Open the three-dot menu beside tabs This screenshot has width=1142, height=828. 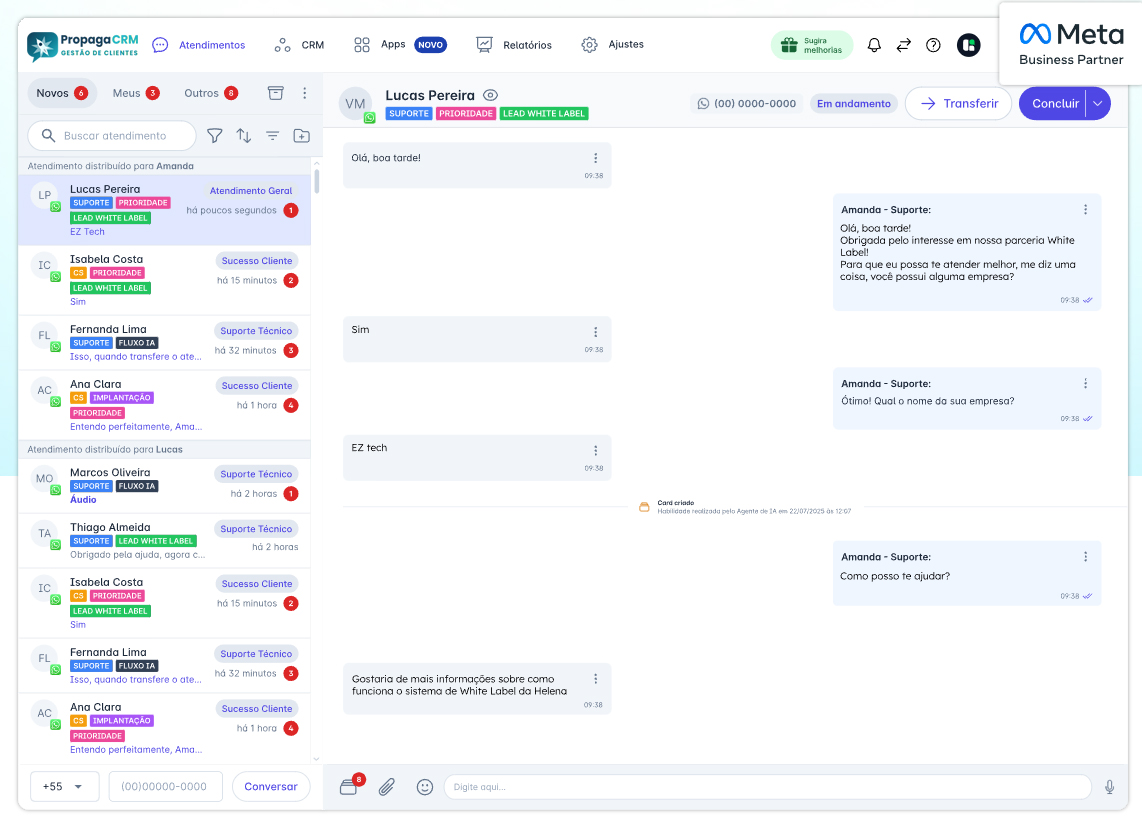coord(304,92)
